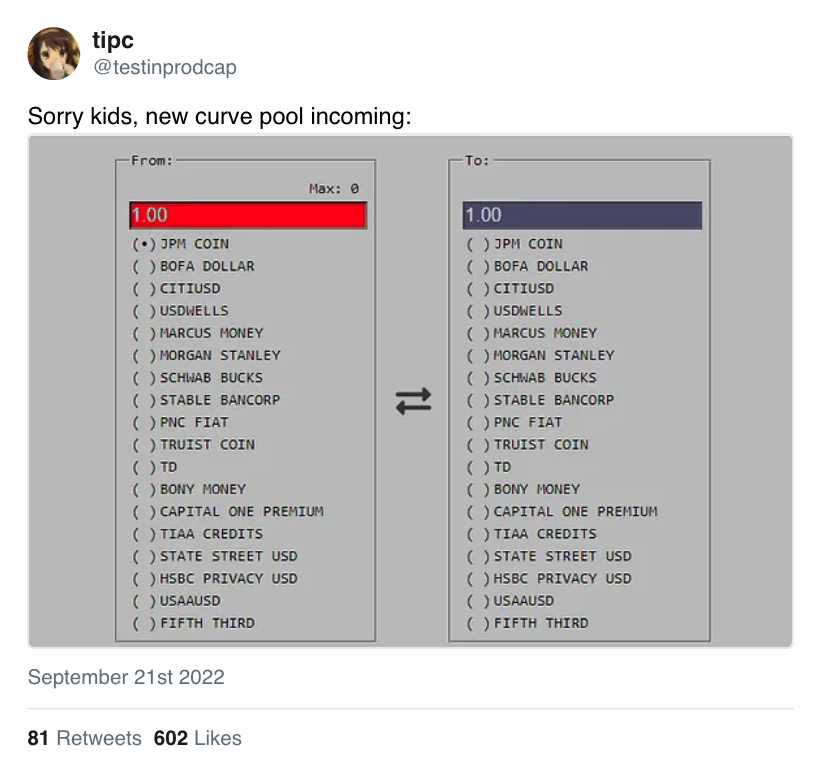Image resolution: width=820 pixels, height=766 pixels.
Task: Select STABLE BANCORP in To list
Action: pyautogui.click(x=478, y=400)
